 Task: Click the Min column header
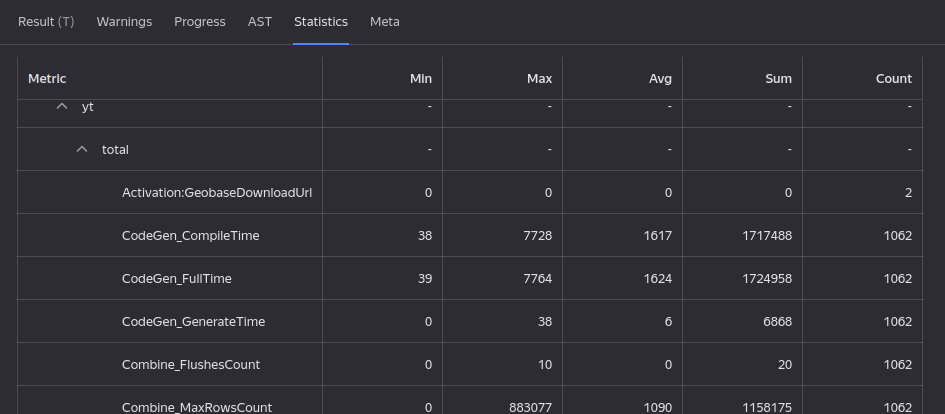coord(421,79)
